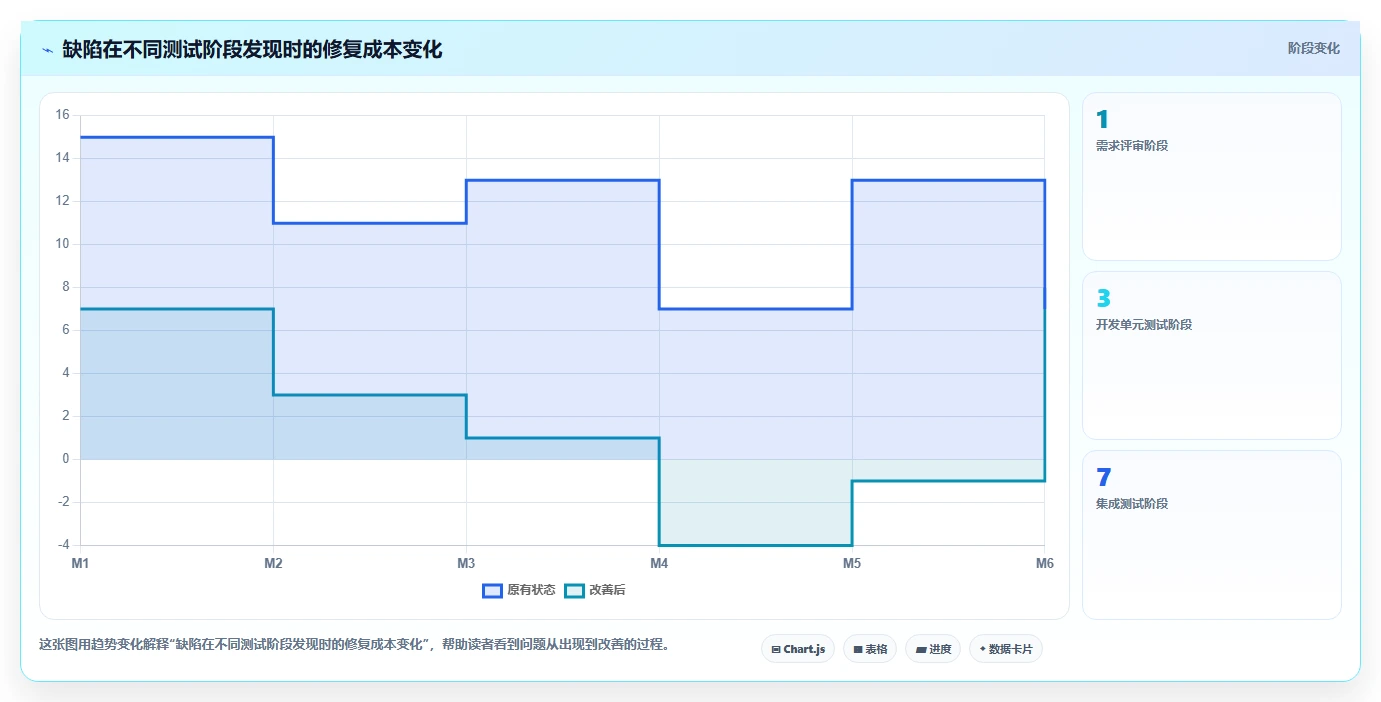This screenshot has width=1381, height=702.
Task: Select the 表格 tag
Action: [x=870, y=649]
